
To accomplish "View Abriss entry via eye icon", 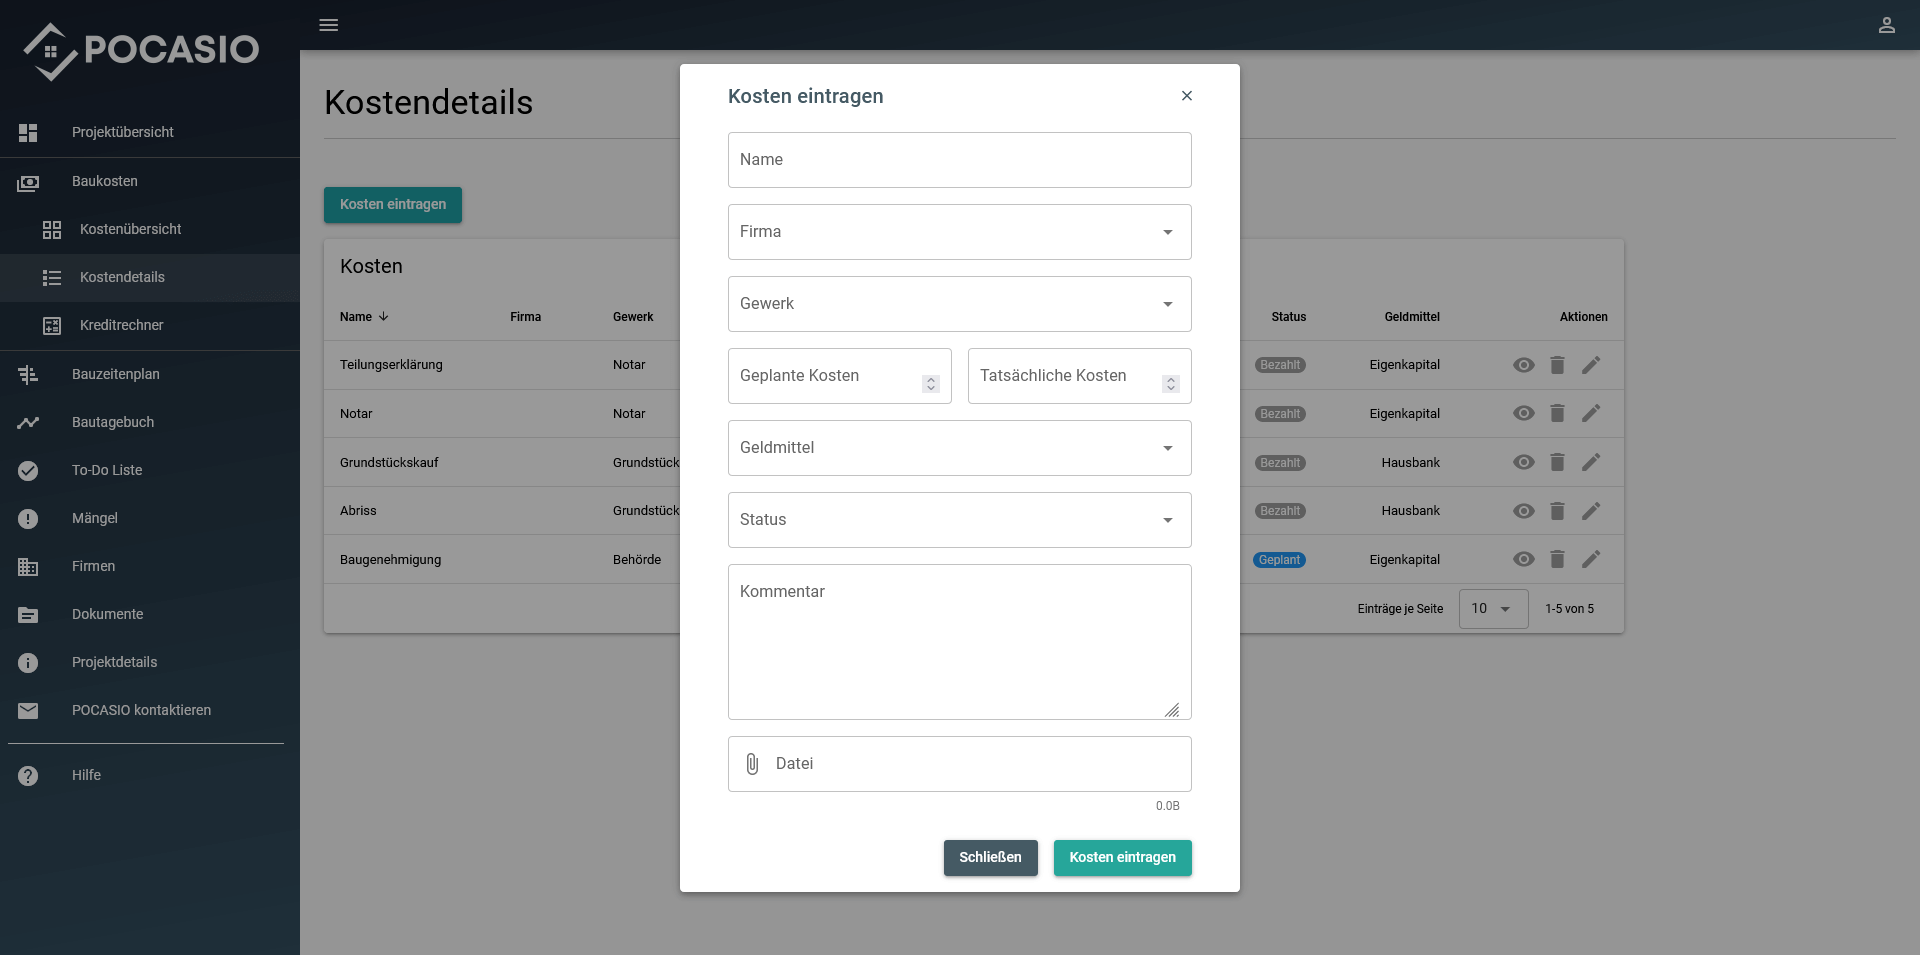I will [1523, 511].
